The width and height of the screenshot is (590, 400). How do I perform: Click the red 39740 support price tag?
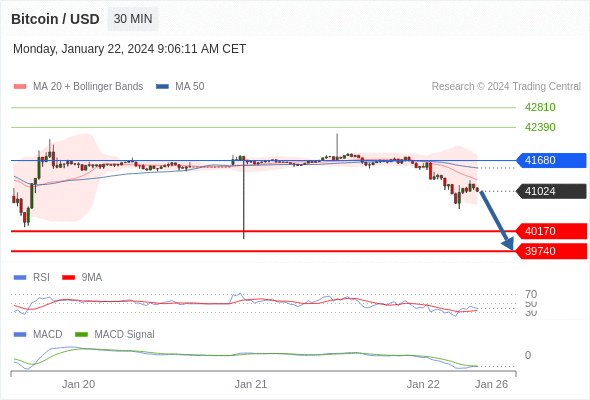coord(551,251)
